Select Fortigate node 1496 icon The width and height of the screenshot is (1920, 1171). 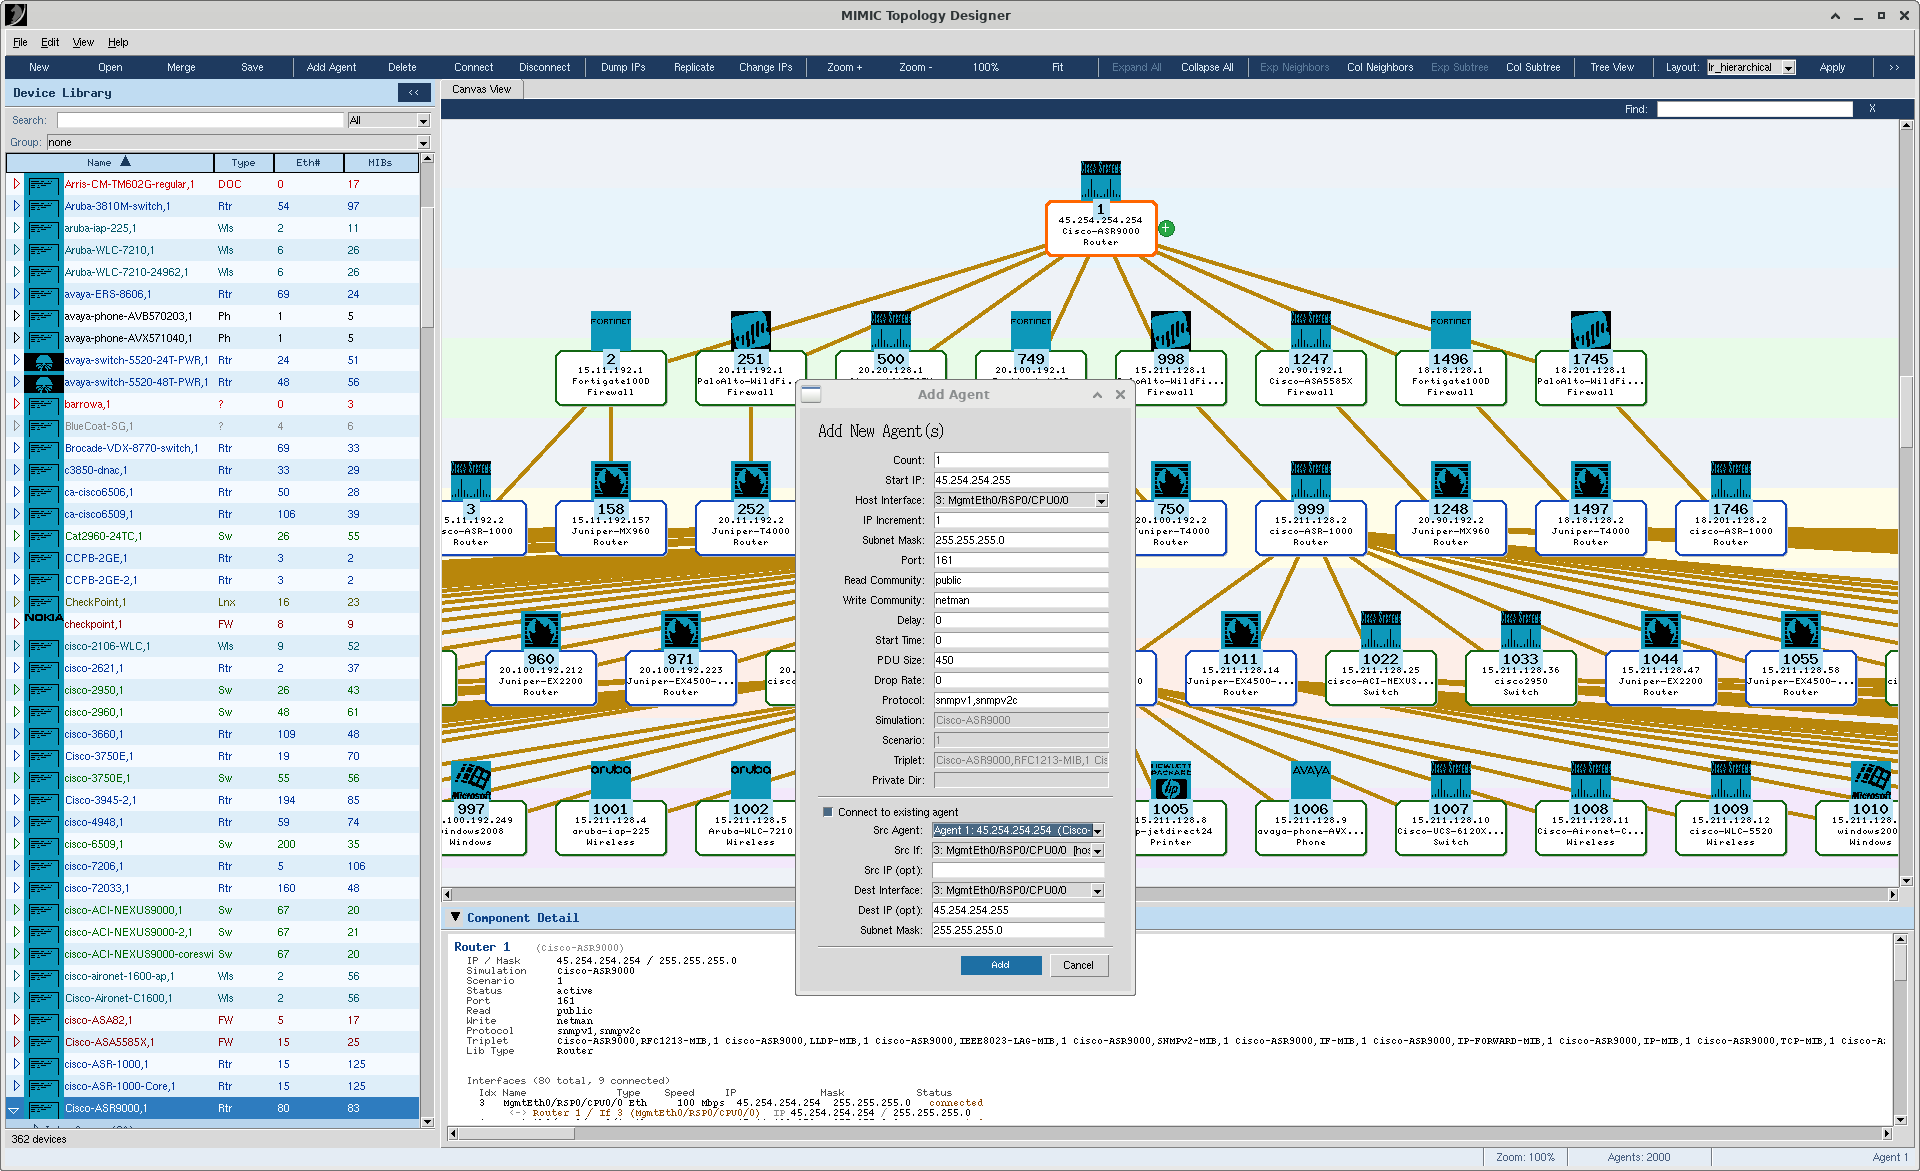tap(1450, 330)
